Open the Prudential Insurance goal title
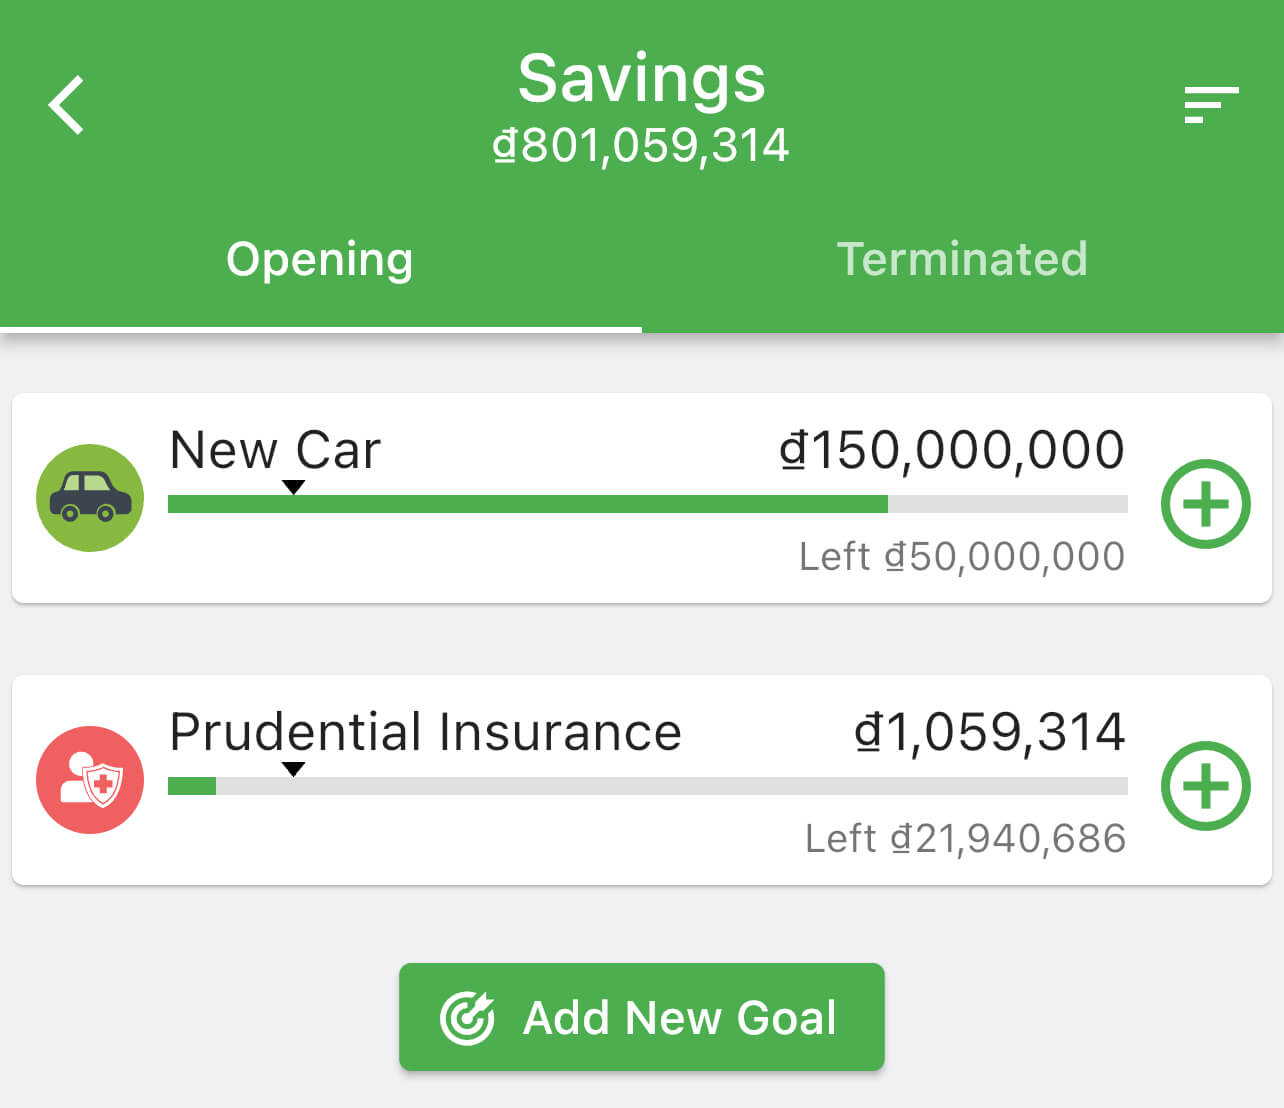The image size is (1284, 1108). 425,732
